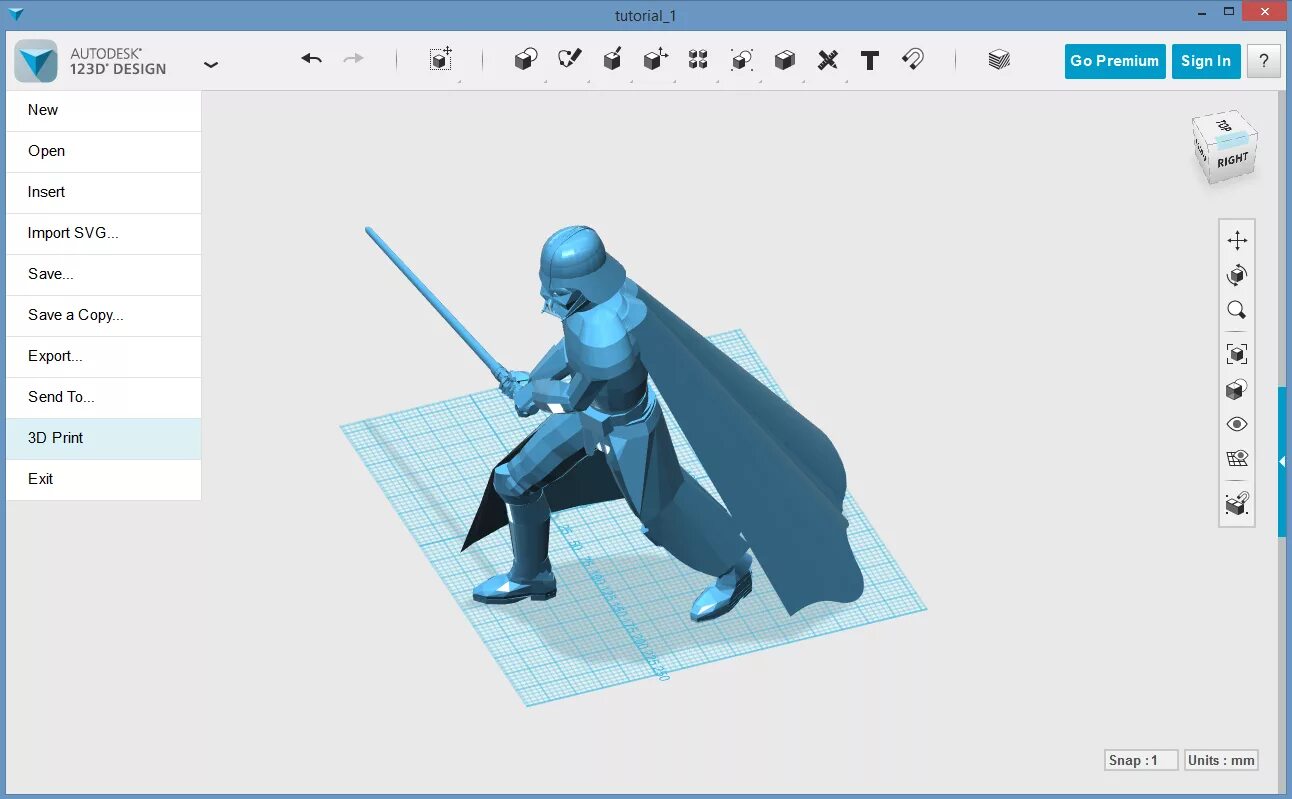Open the visual style cube icon
The height and width of the screenshot is (799, 1292).
[x=1237, y=389]
